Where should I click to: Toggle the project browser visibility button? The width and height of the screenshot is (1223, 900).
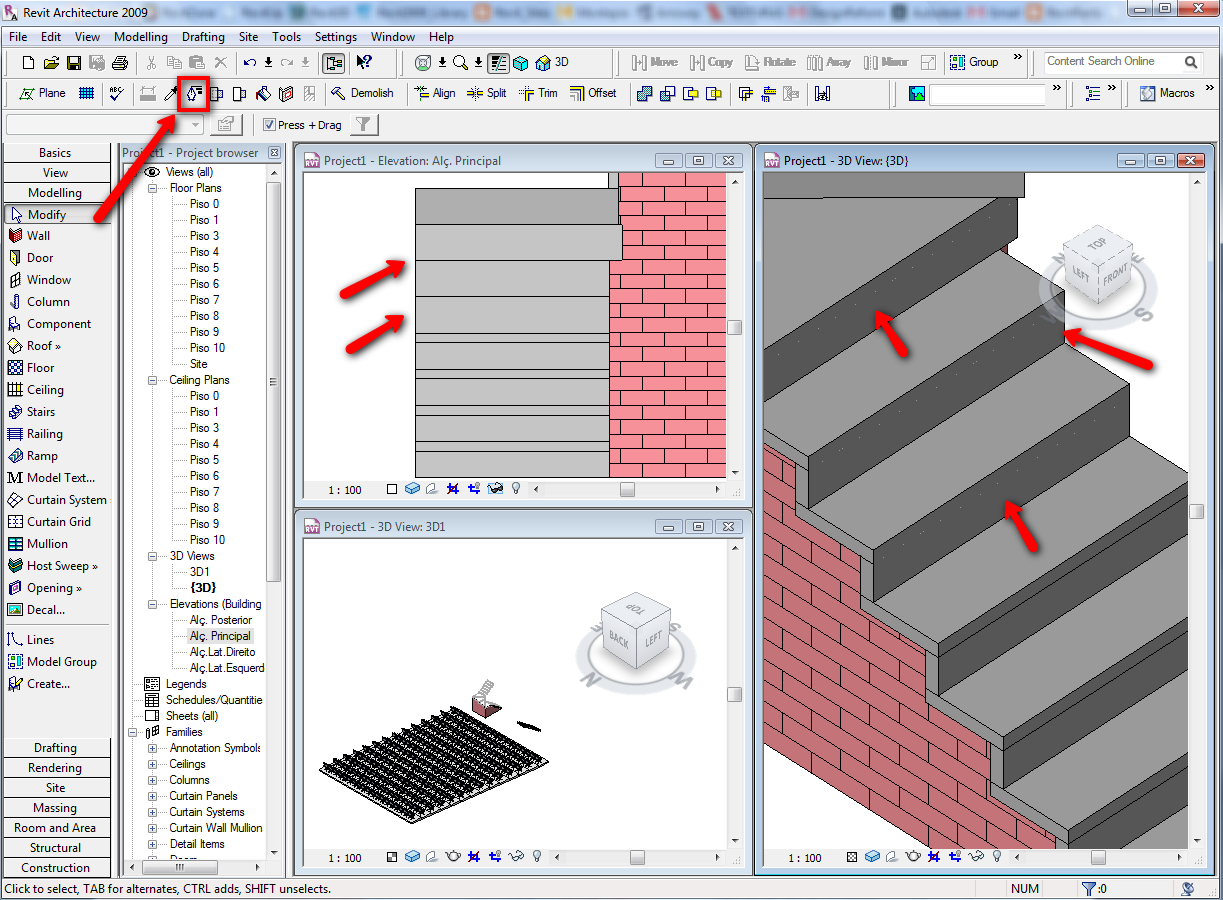333,62
